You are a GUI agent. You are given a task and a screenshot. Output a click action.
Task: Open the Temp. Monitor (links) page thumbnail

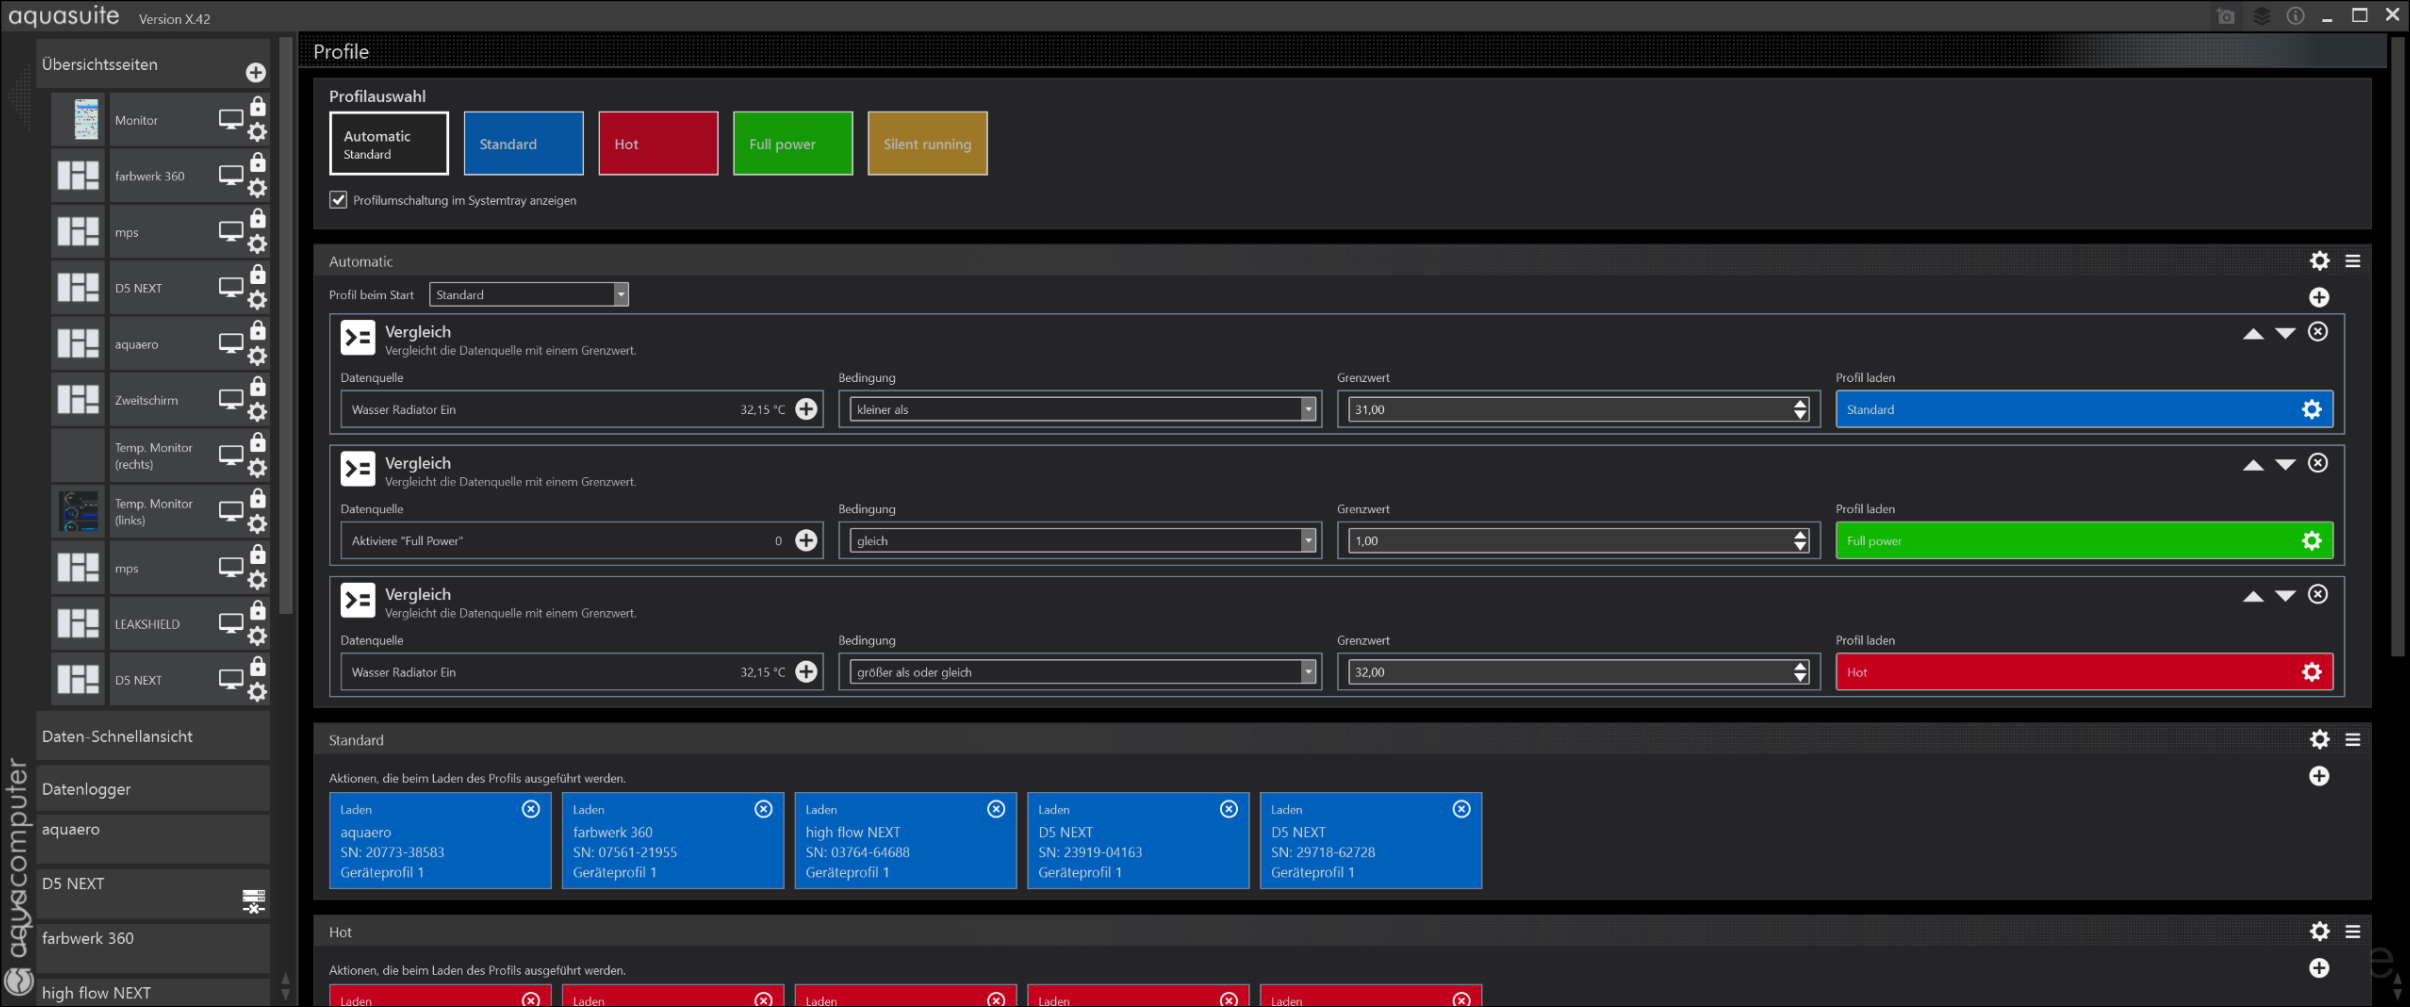click(x=79, y=511)
